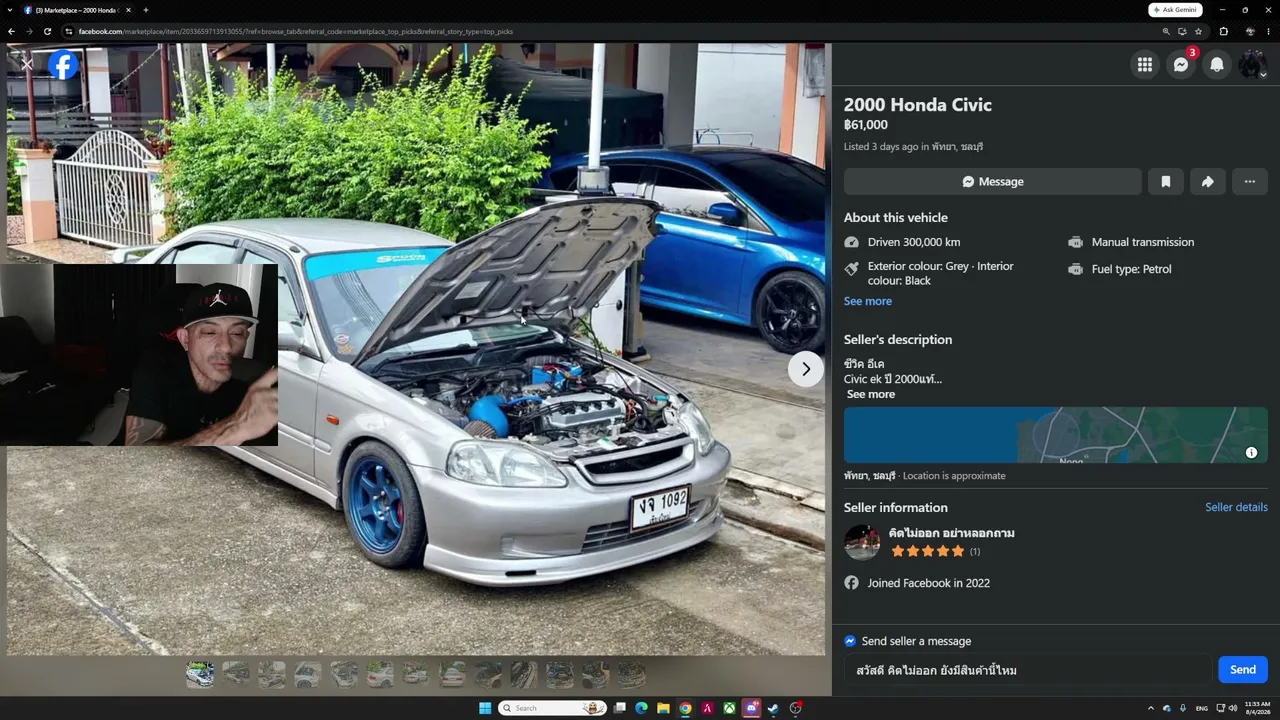Image resolution: width=1280 pixels, height=720 pixels.
Task: Switch the ENG input language
Action: pos(1202,708)
